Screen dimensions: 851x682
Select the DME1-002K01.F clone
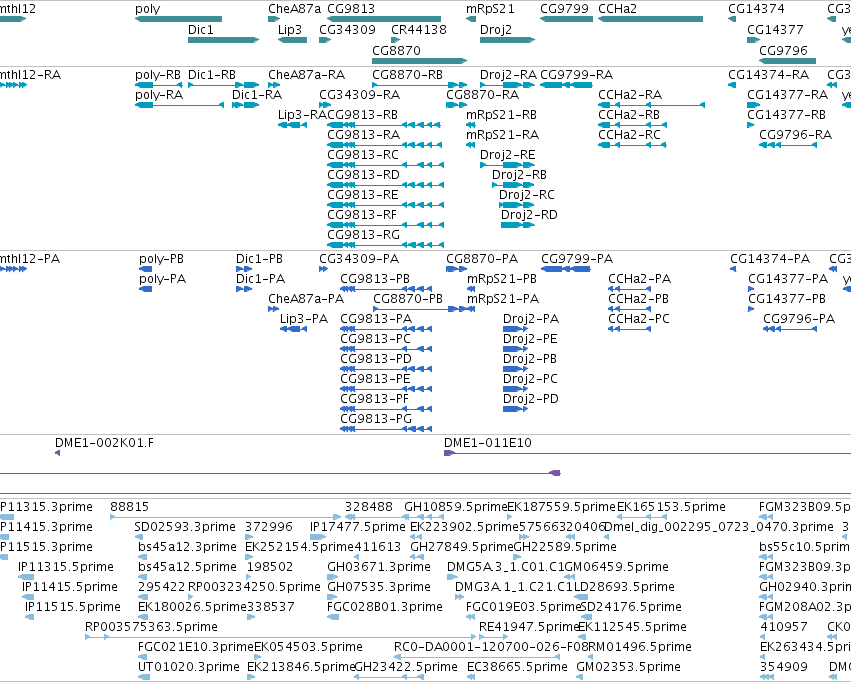(x=58, y=453)
